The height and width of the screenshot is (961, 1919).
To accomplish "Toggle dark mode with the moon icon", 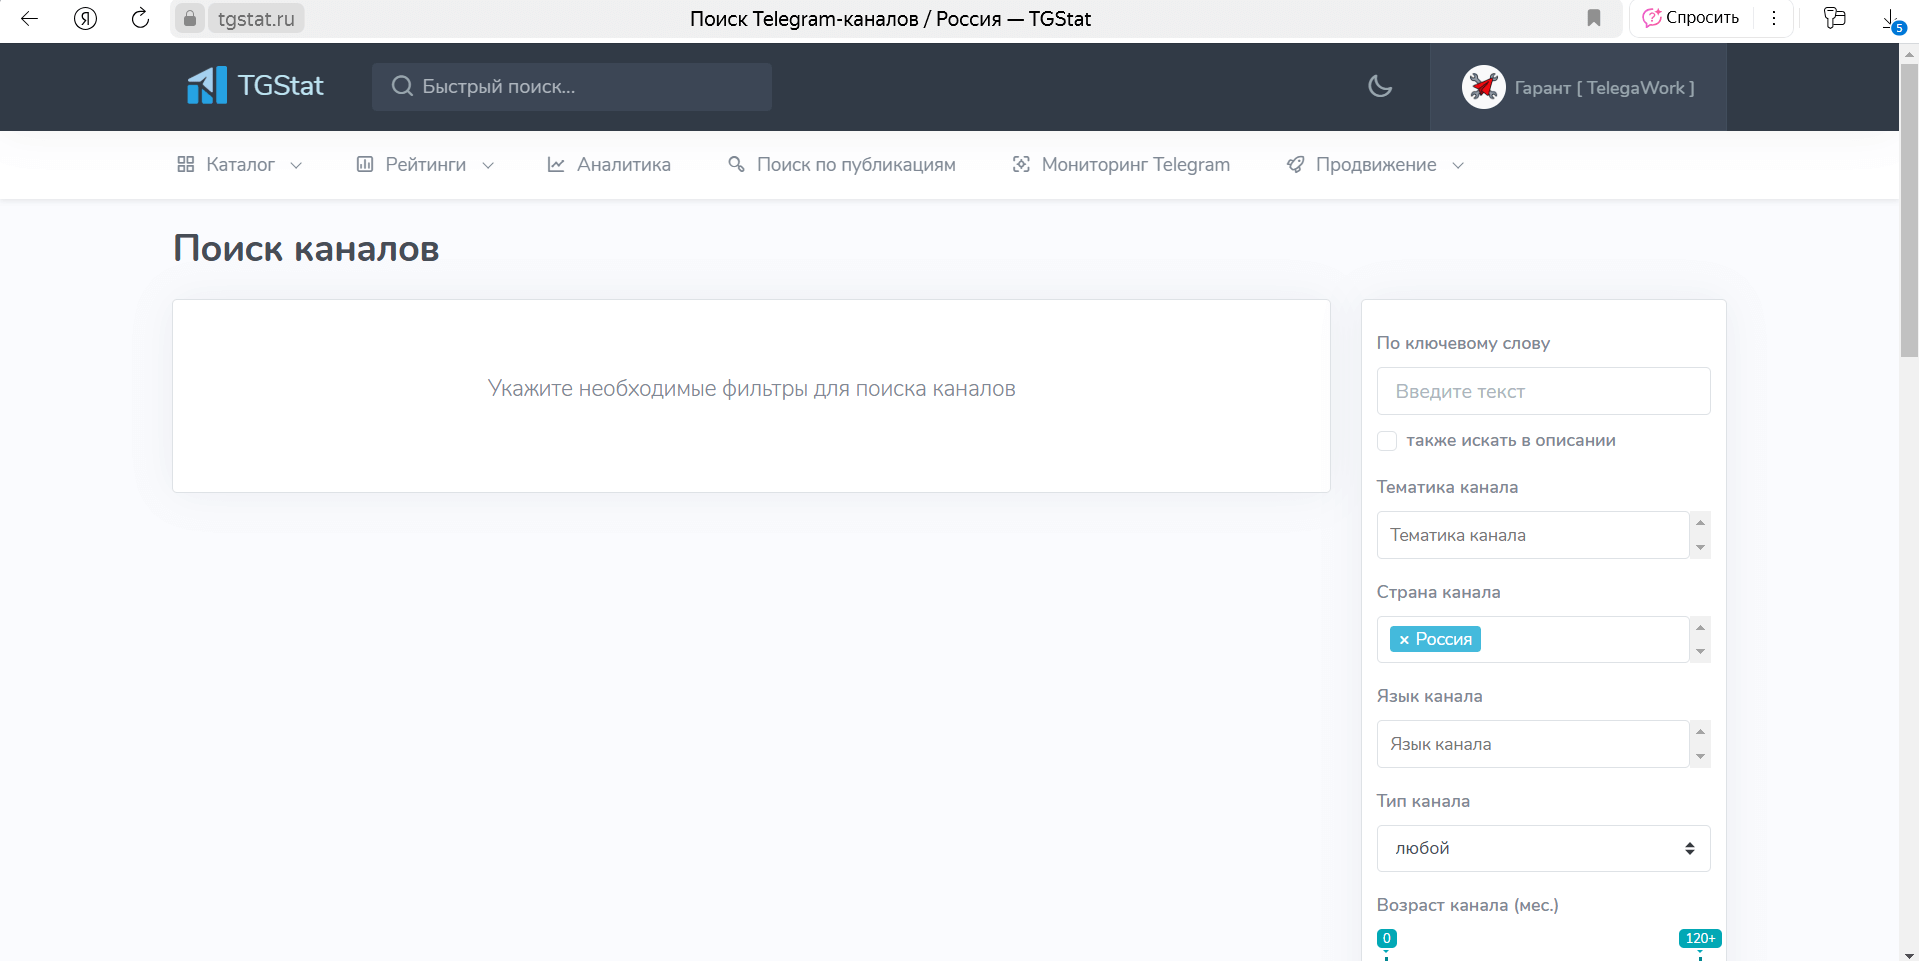I will (x=1380, y=86).
